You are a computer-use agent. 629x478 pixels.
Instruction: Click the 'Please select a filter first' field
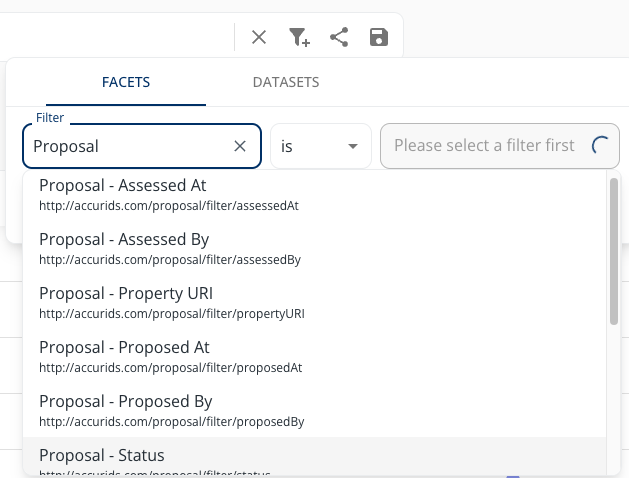pos(484,146)
